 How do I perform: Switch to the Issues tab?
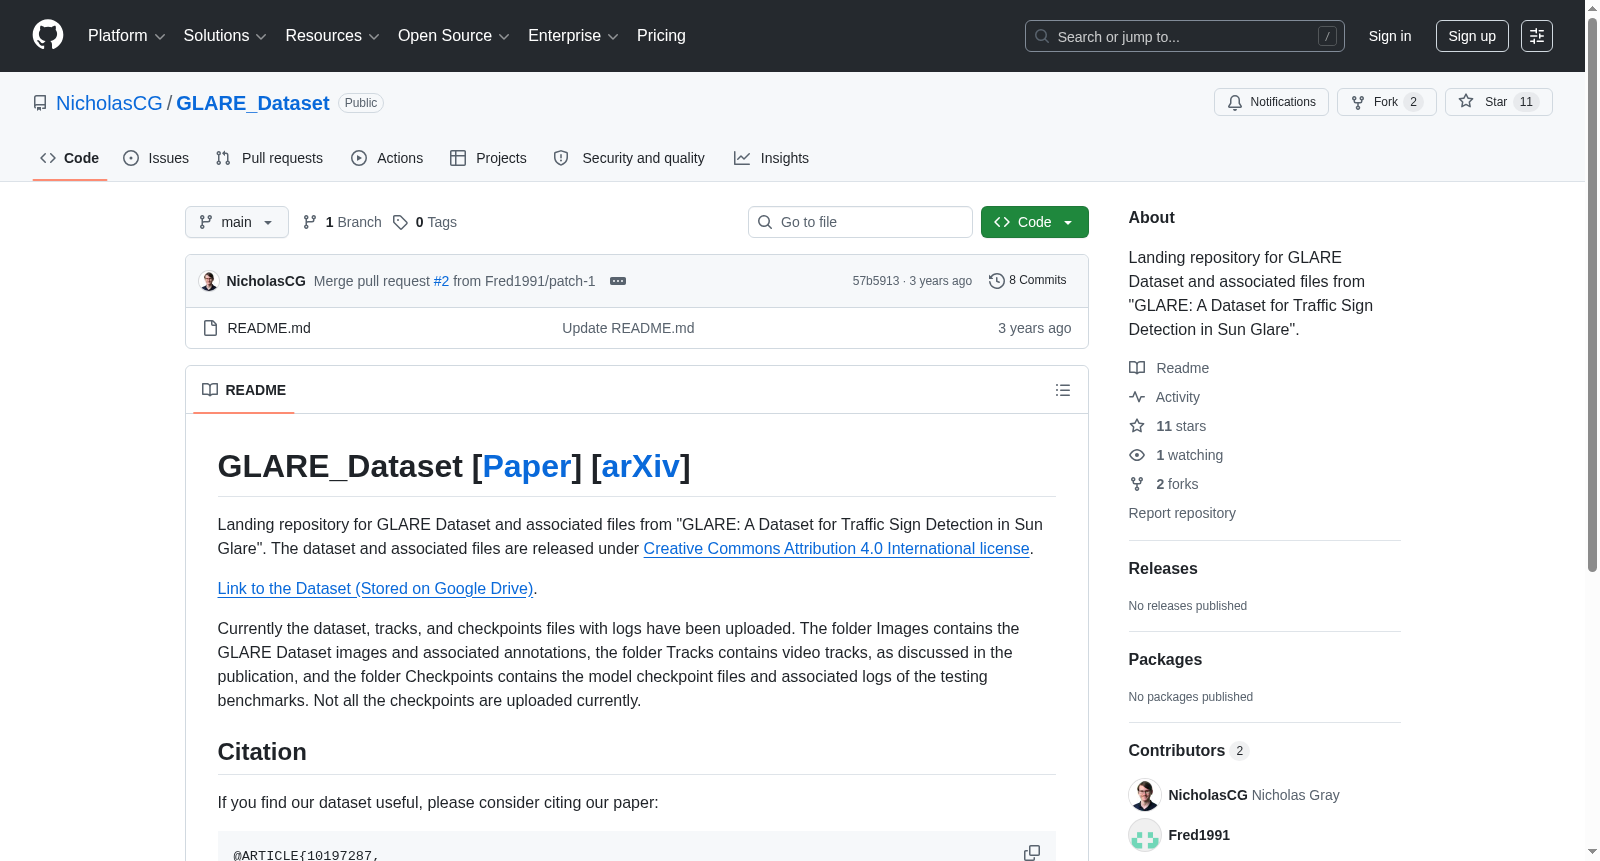click(156, 158)
